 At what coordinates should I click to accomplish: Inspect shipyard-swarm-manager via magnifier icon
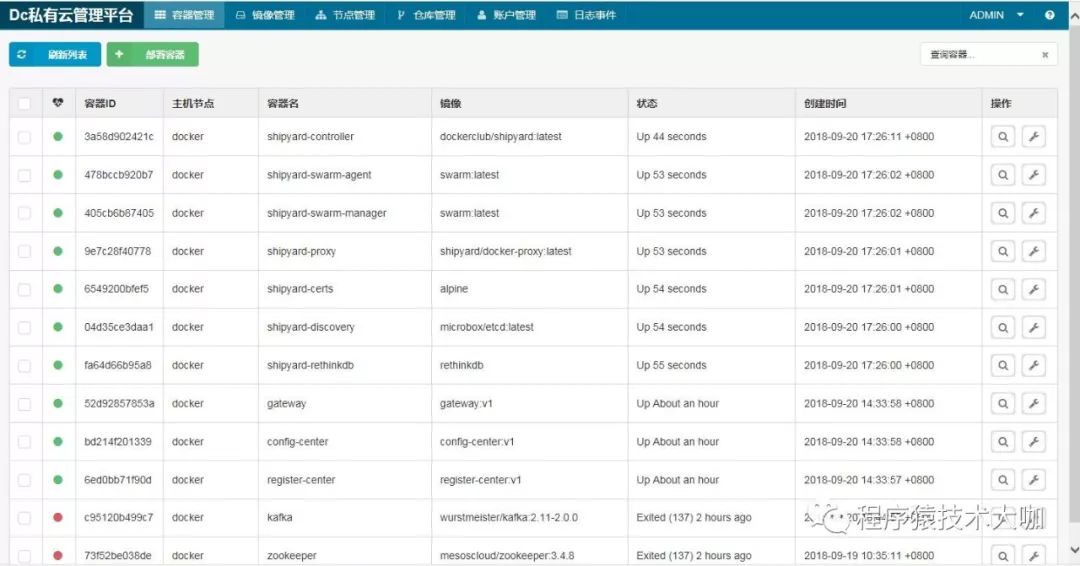coord(1003,213)
